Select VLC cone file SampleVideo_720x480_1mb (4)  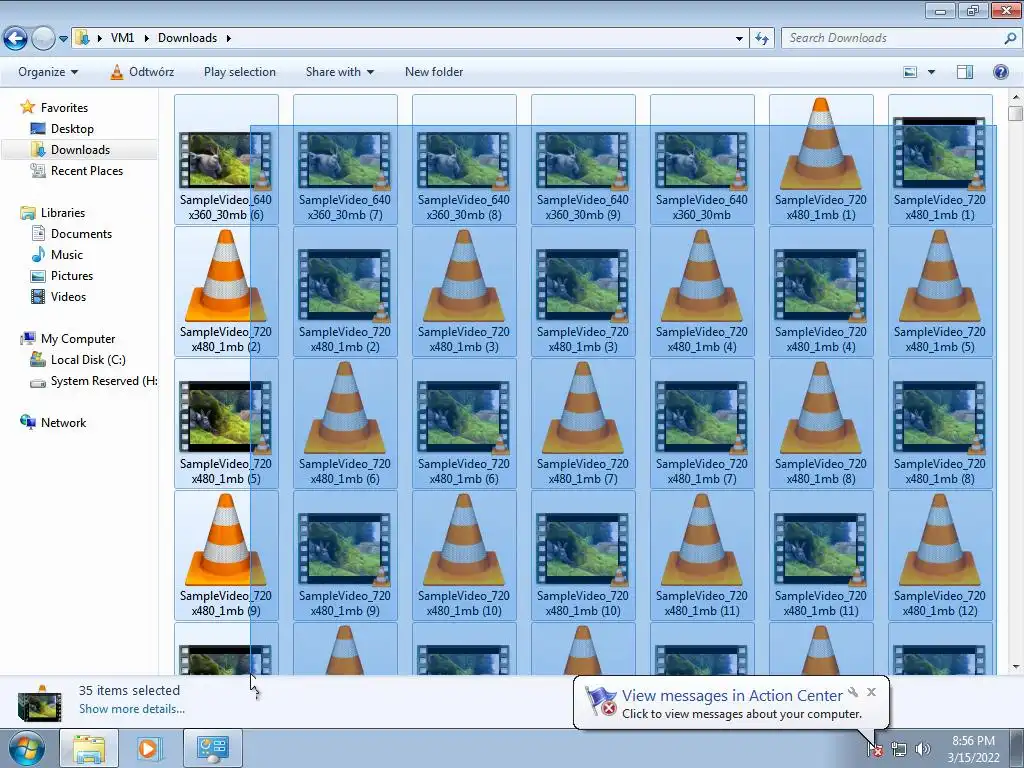coord(701,291)
